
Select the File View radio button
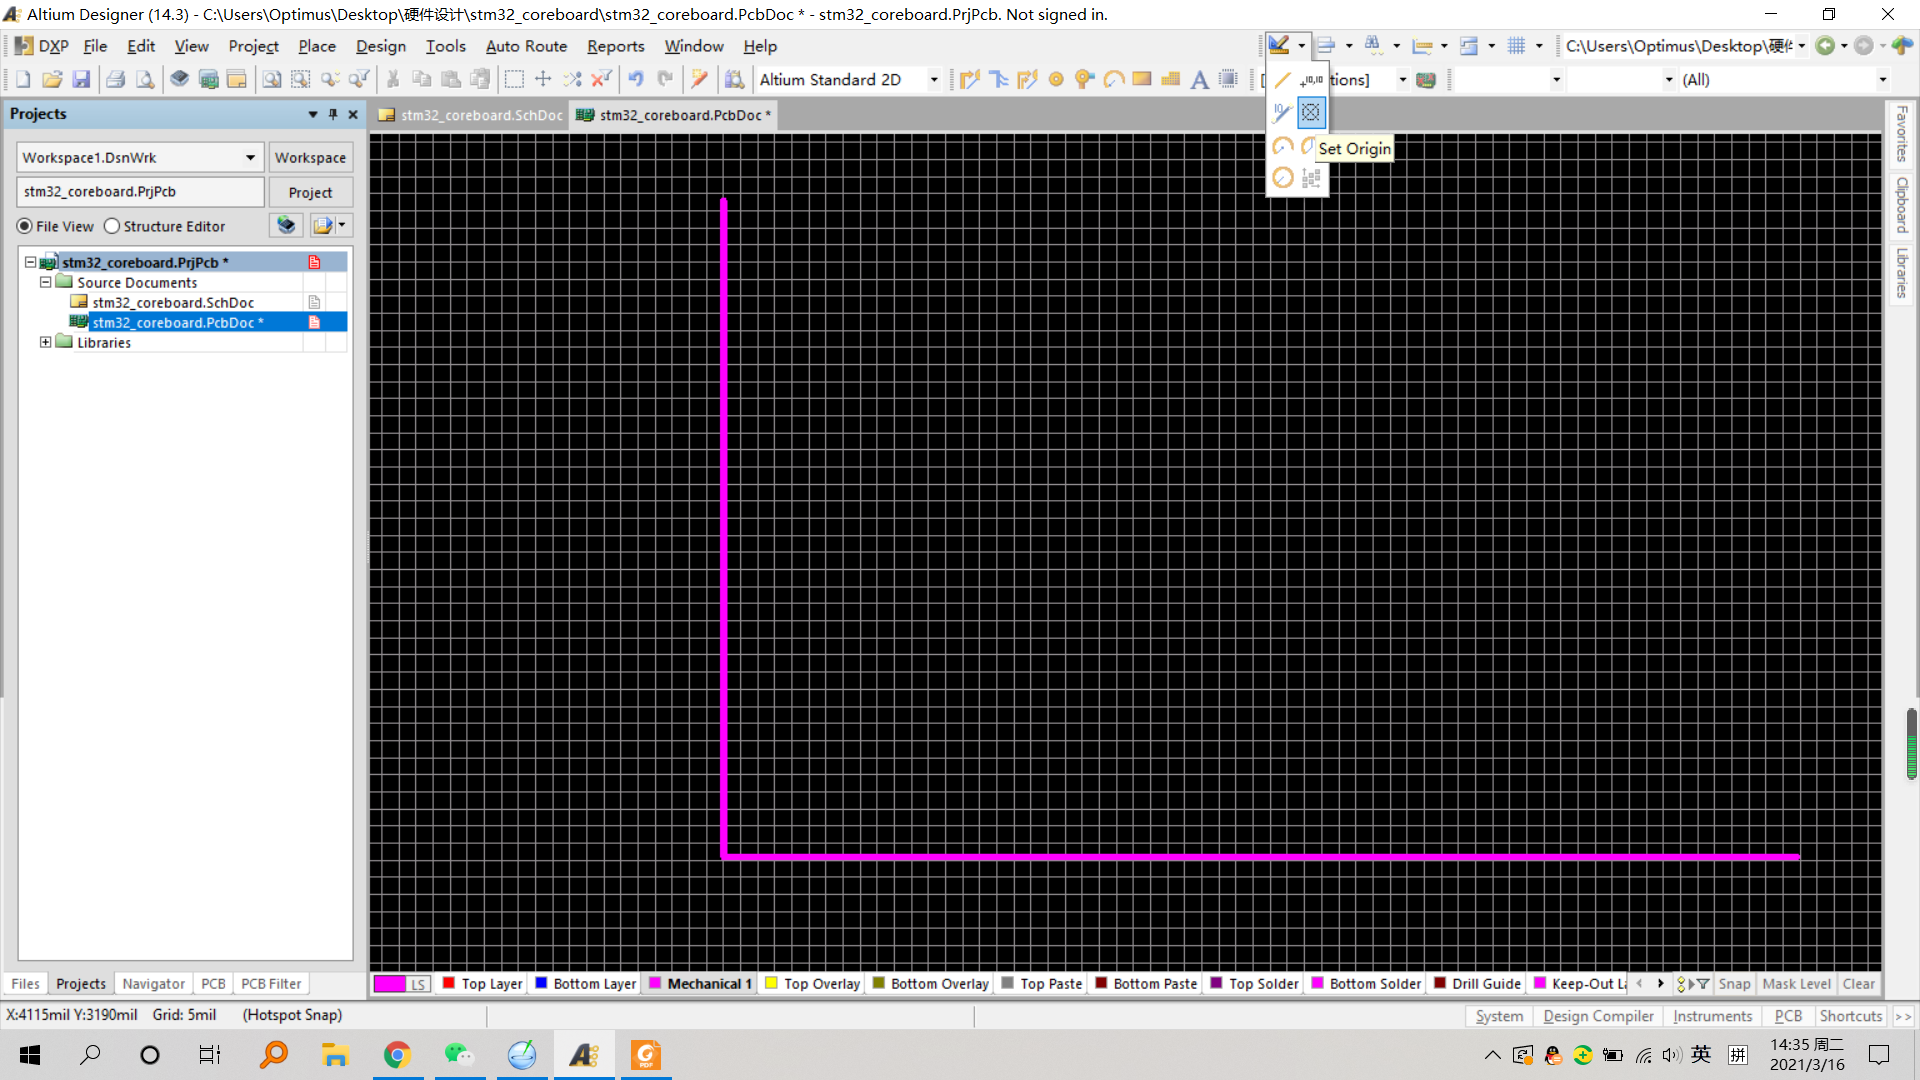pyautogui.click(x=25, y=227)
